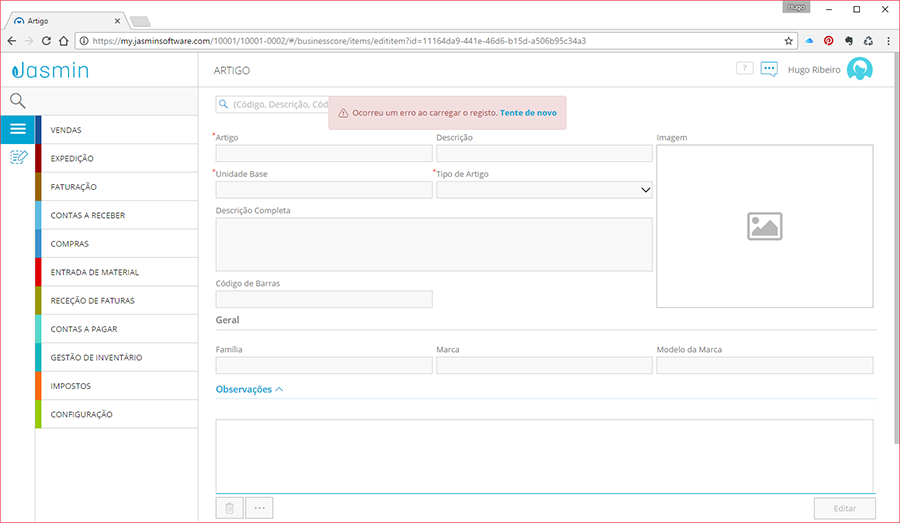This screenshot has width=900, height=523.
Task: Click the Código de Barras field
Action: click(324, 299)
